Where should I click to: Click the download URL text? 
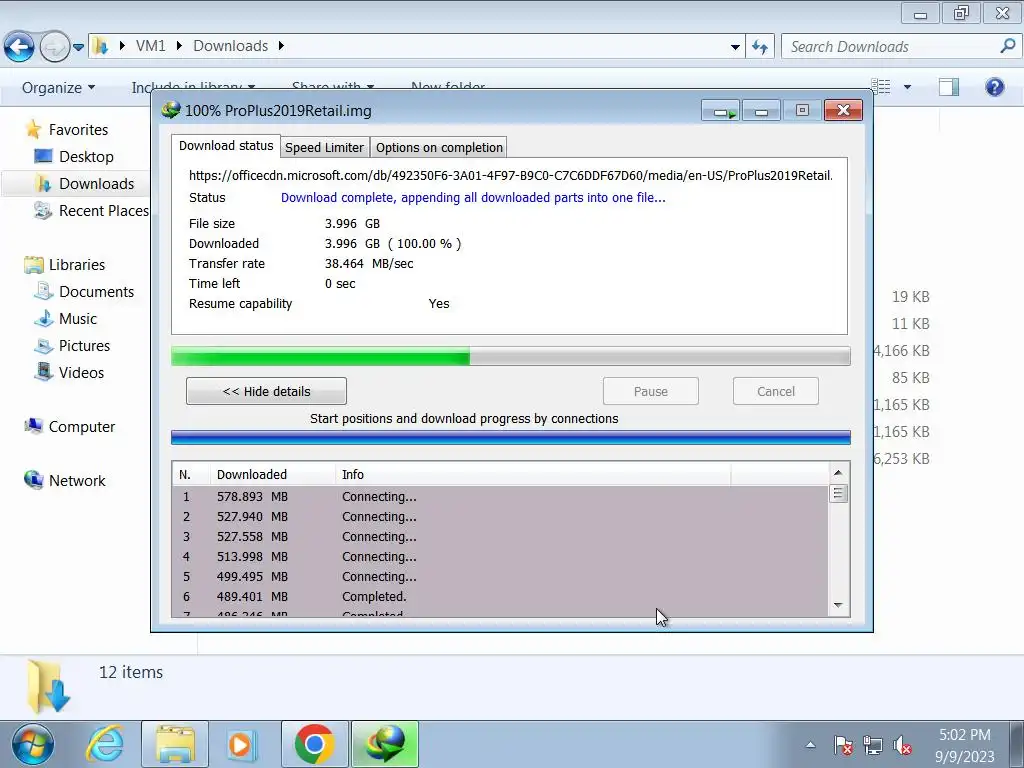511,176
